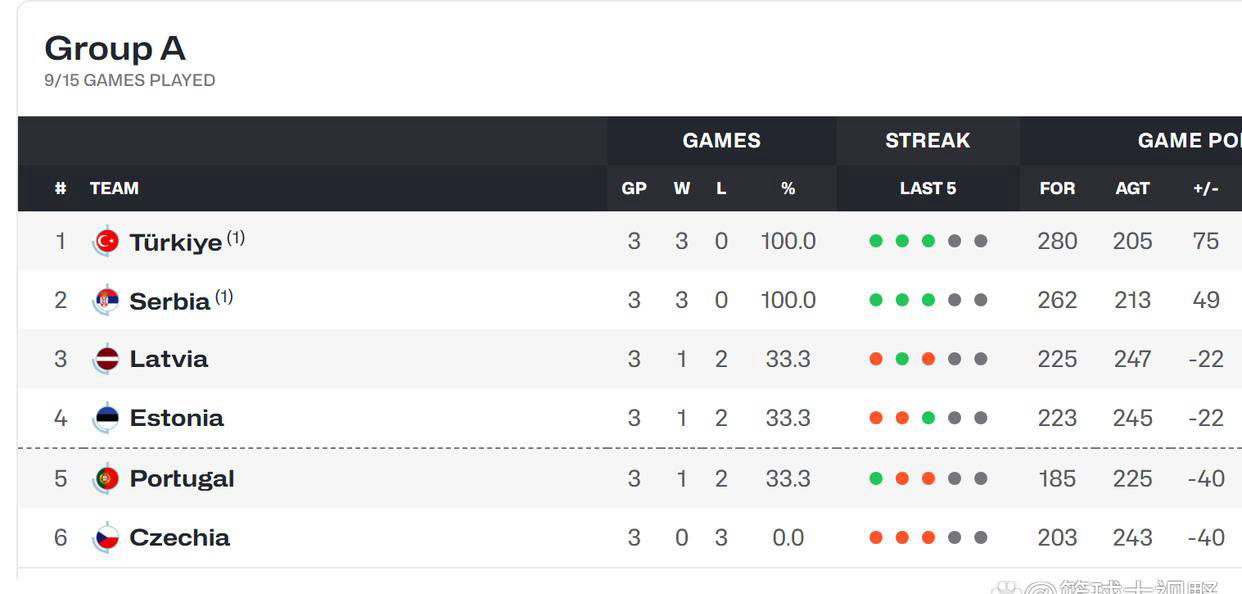The image size is (1242, 594).
Task: Click the Türkiye flag icon
Action: tap(107, 241)
